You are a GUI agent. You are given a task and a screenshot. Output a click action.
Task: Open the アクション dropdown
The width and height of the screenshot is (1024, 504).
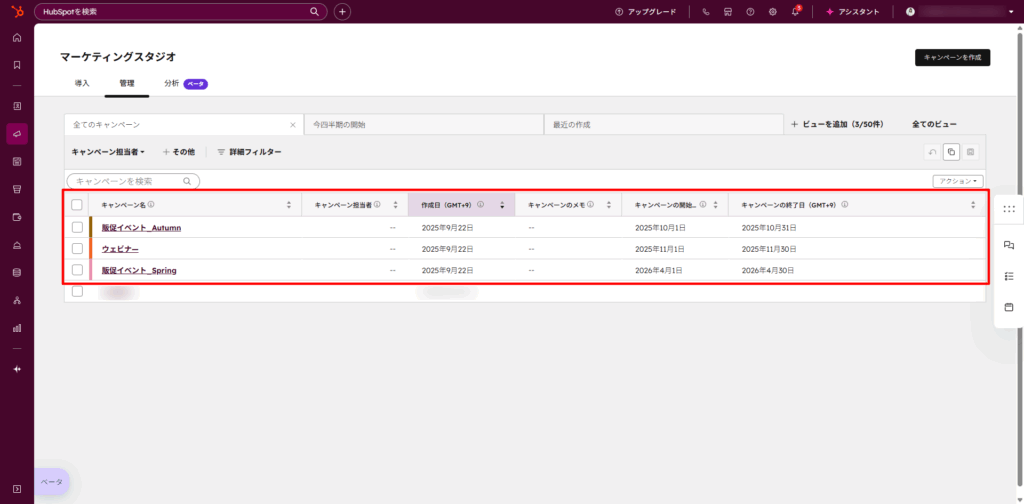pyautogui.click(x=957, y=181)
